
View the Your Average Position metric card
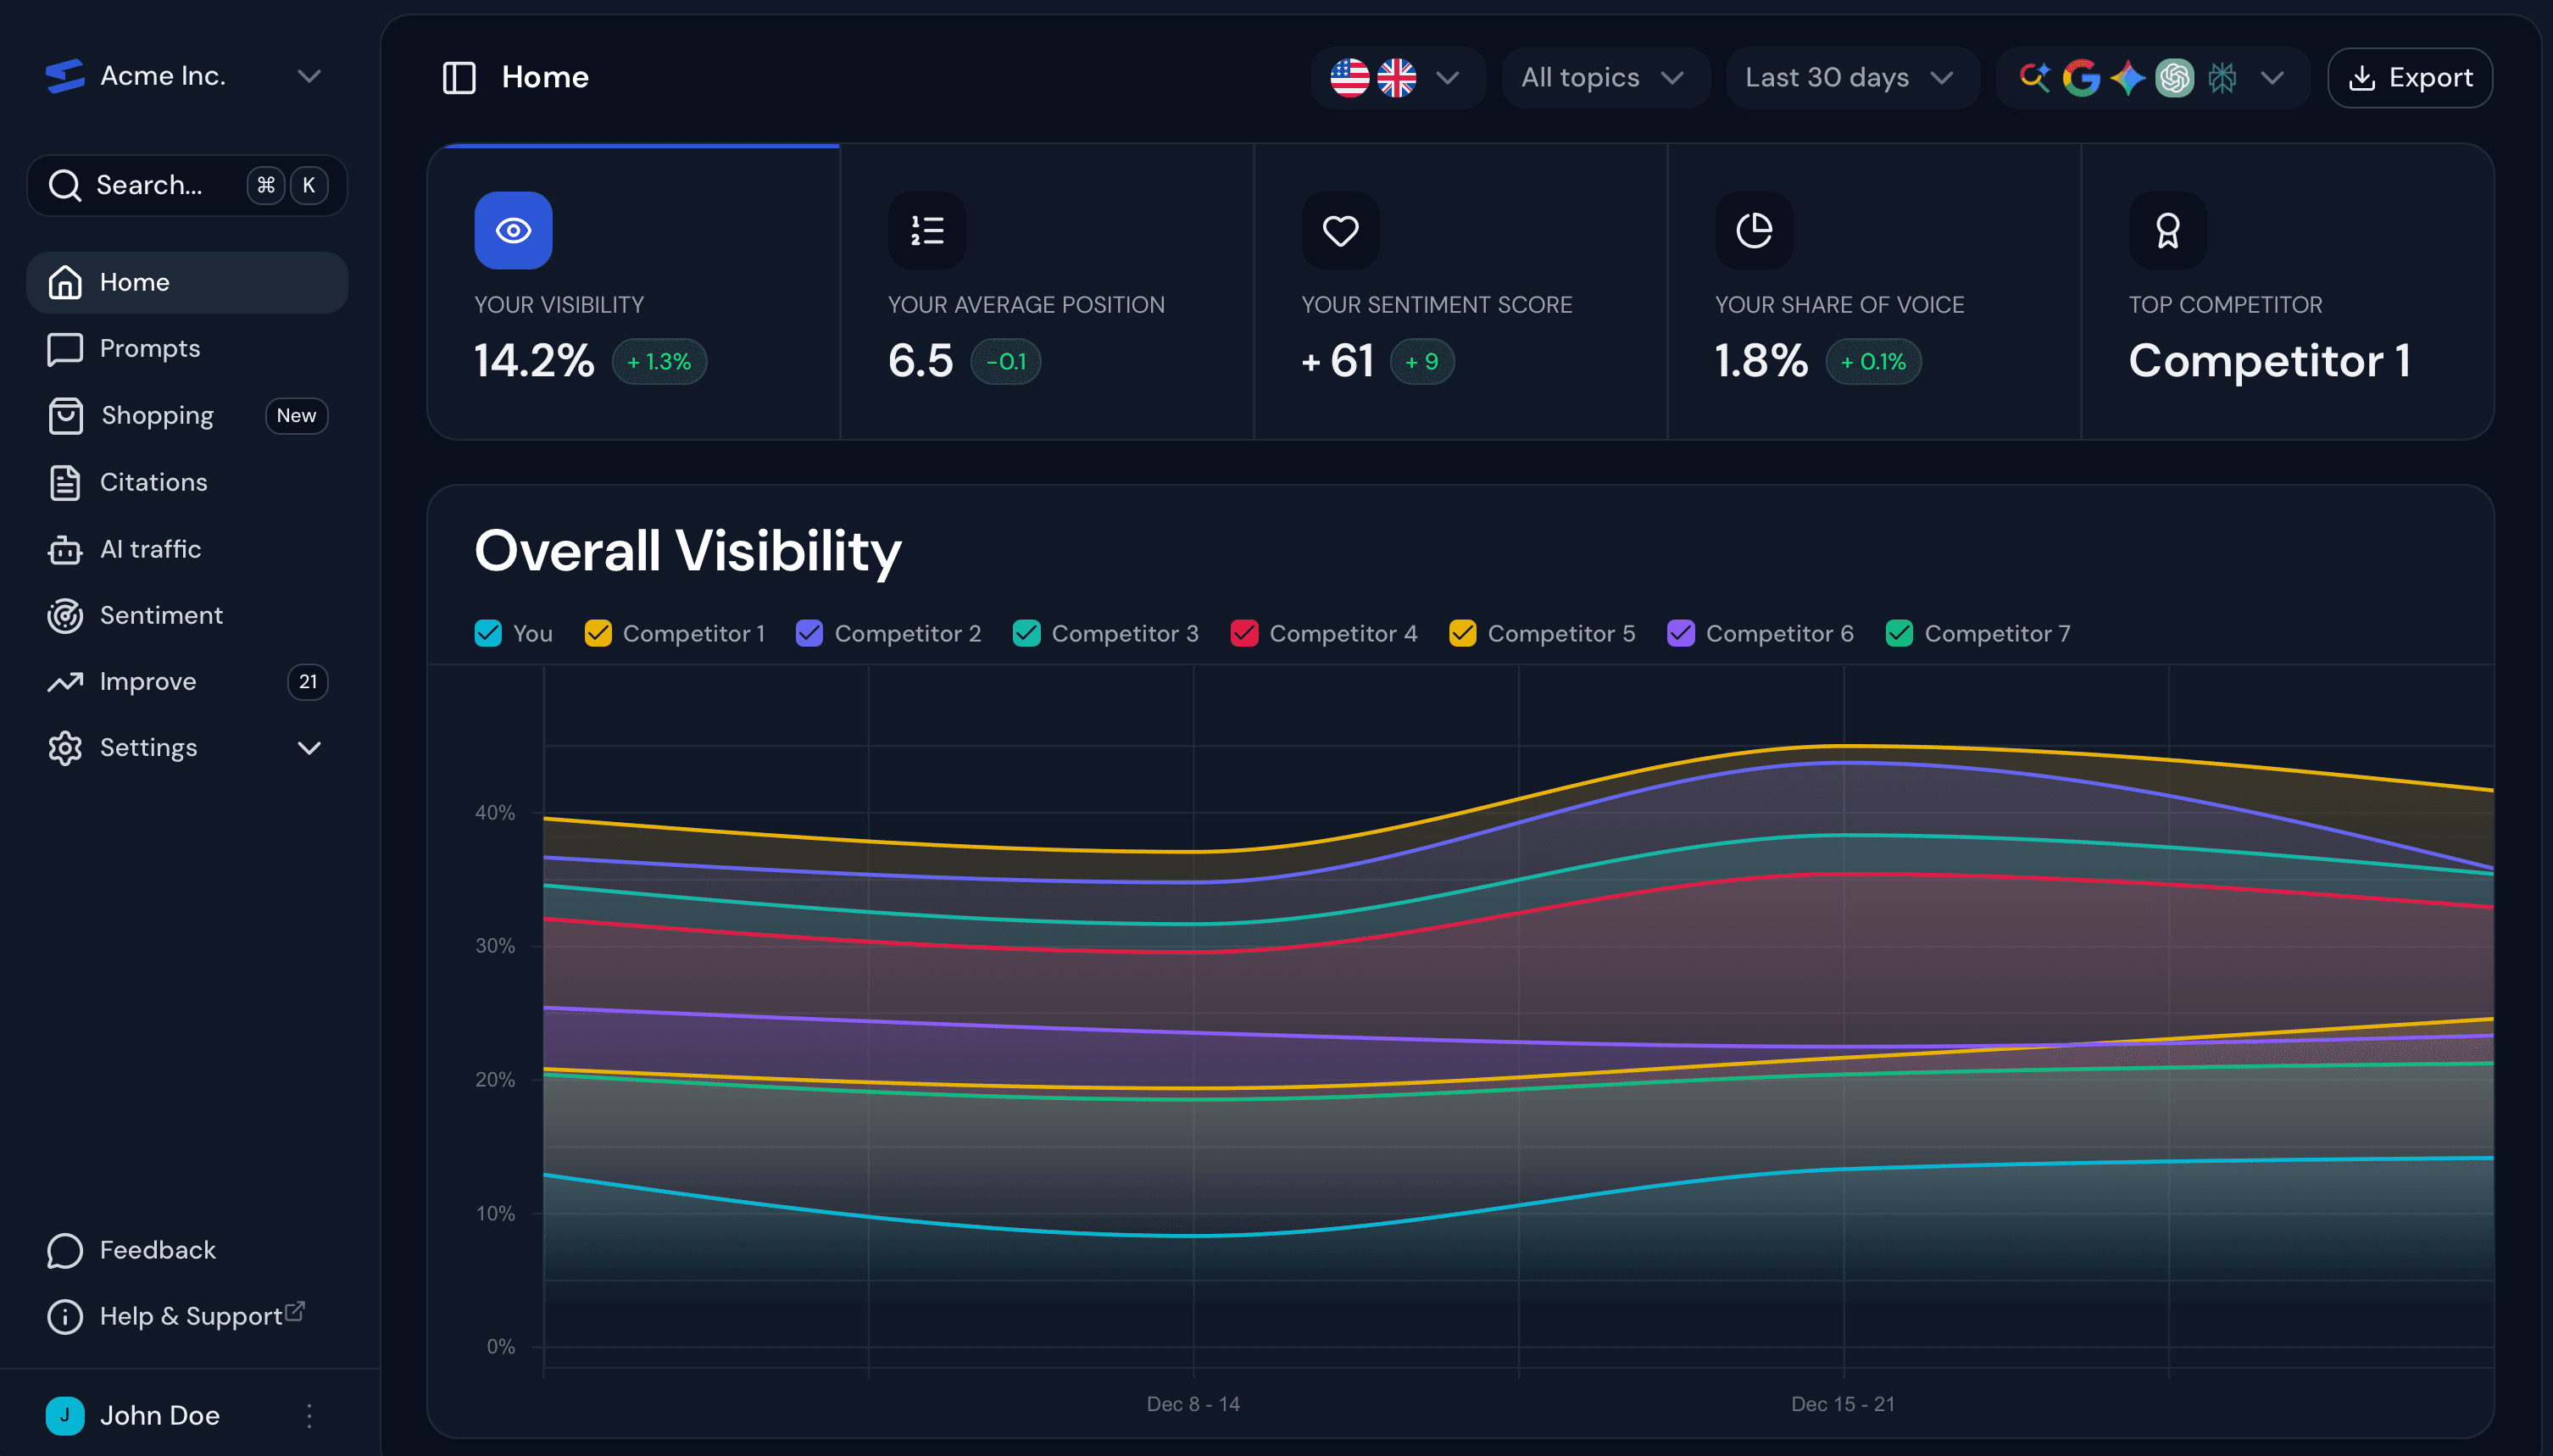1045,290
